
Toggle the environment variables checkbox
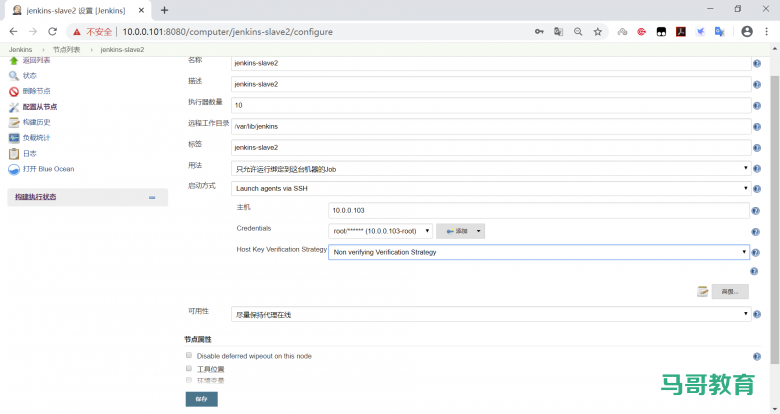point(189,380)
